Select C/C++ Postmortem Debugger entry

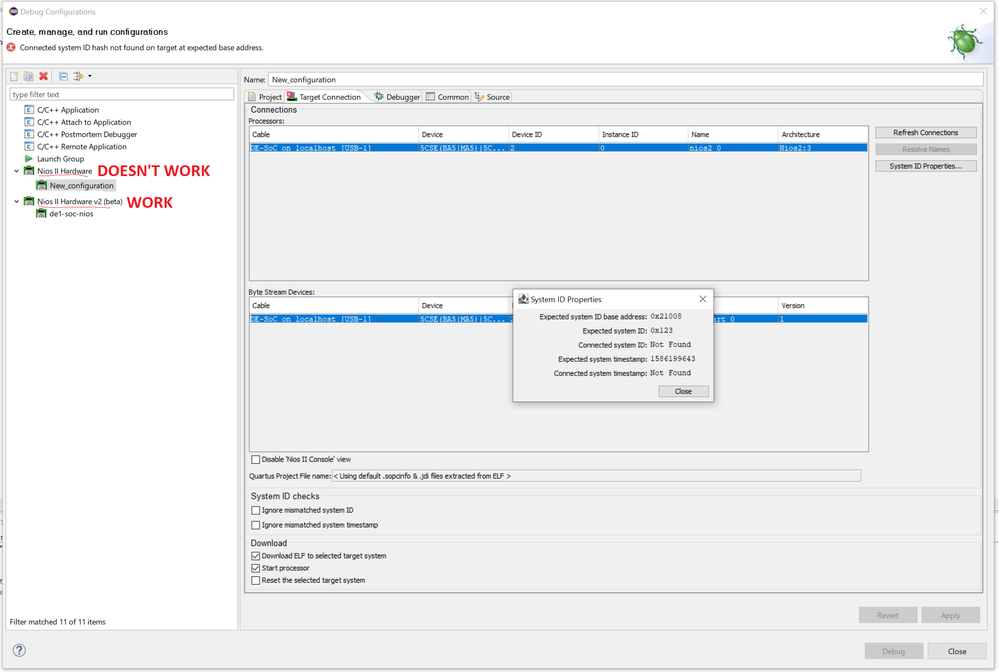(87, 134)
